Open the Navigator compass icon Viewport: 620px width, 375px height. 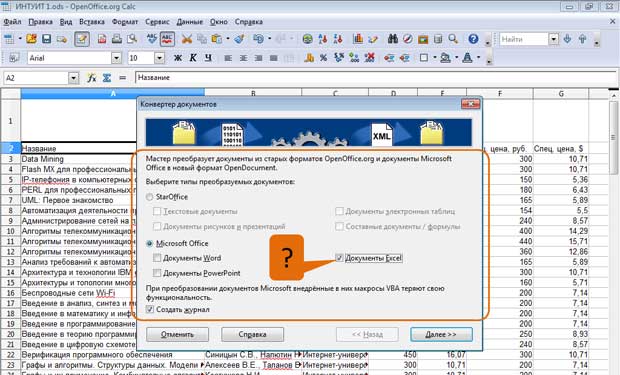point(408,39)
